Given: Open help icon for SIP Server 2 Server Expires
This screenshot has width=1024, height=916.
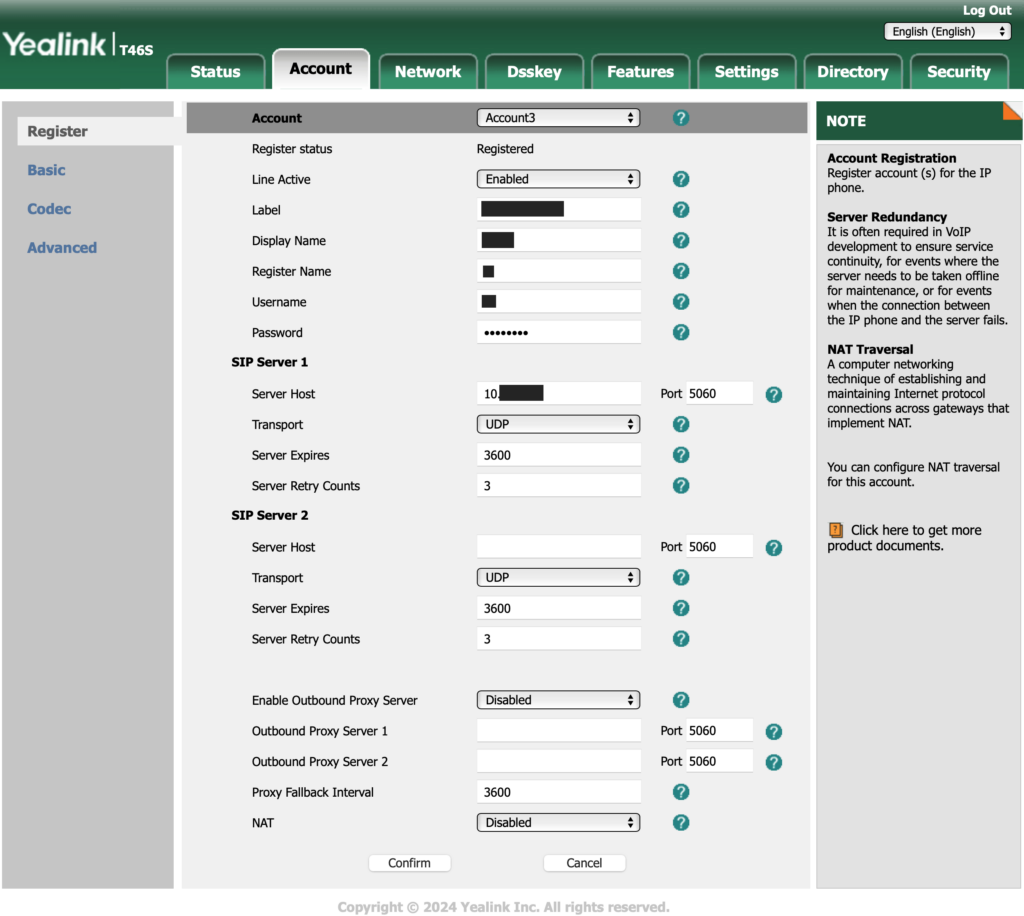Looking at the screenshot, I should 680,608.
